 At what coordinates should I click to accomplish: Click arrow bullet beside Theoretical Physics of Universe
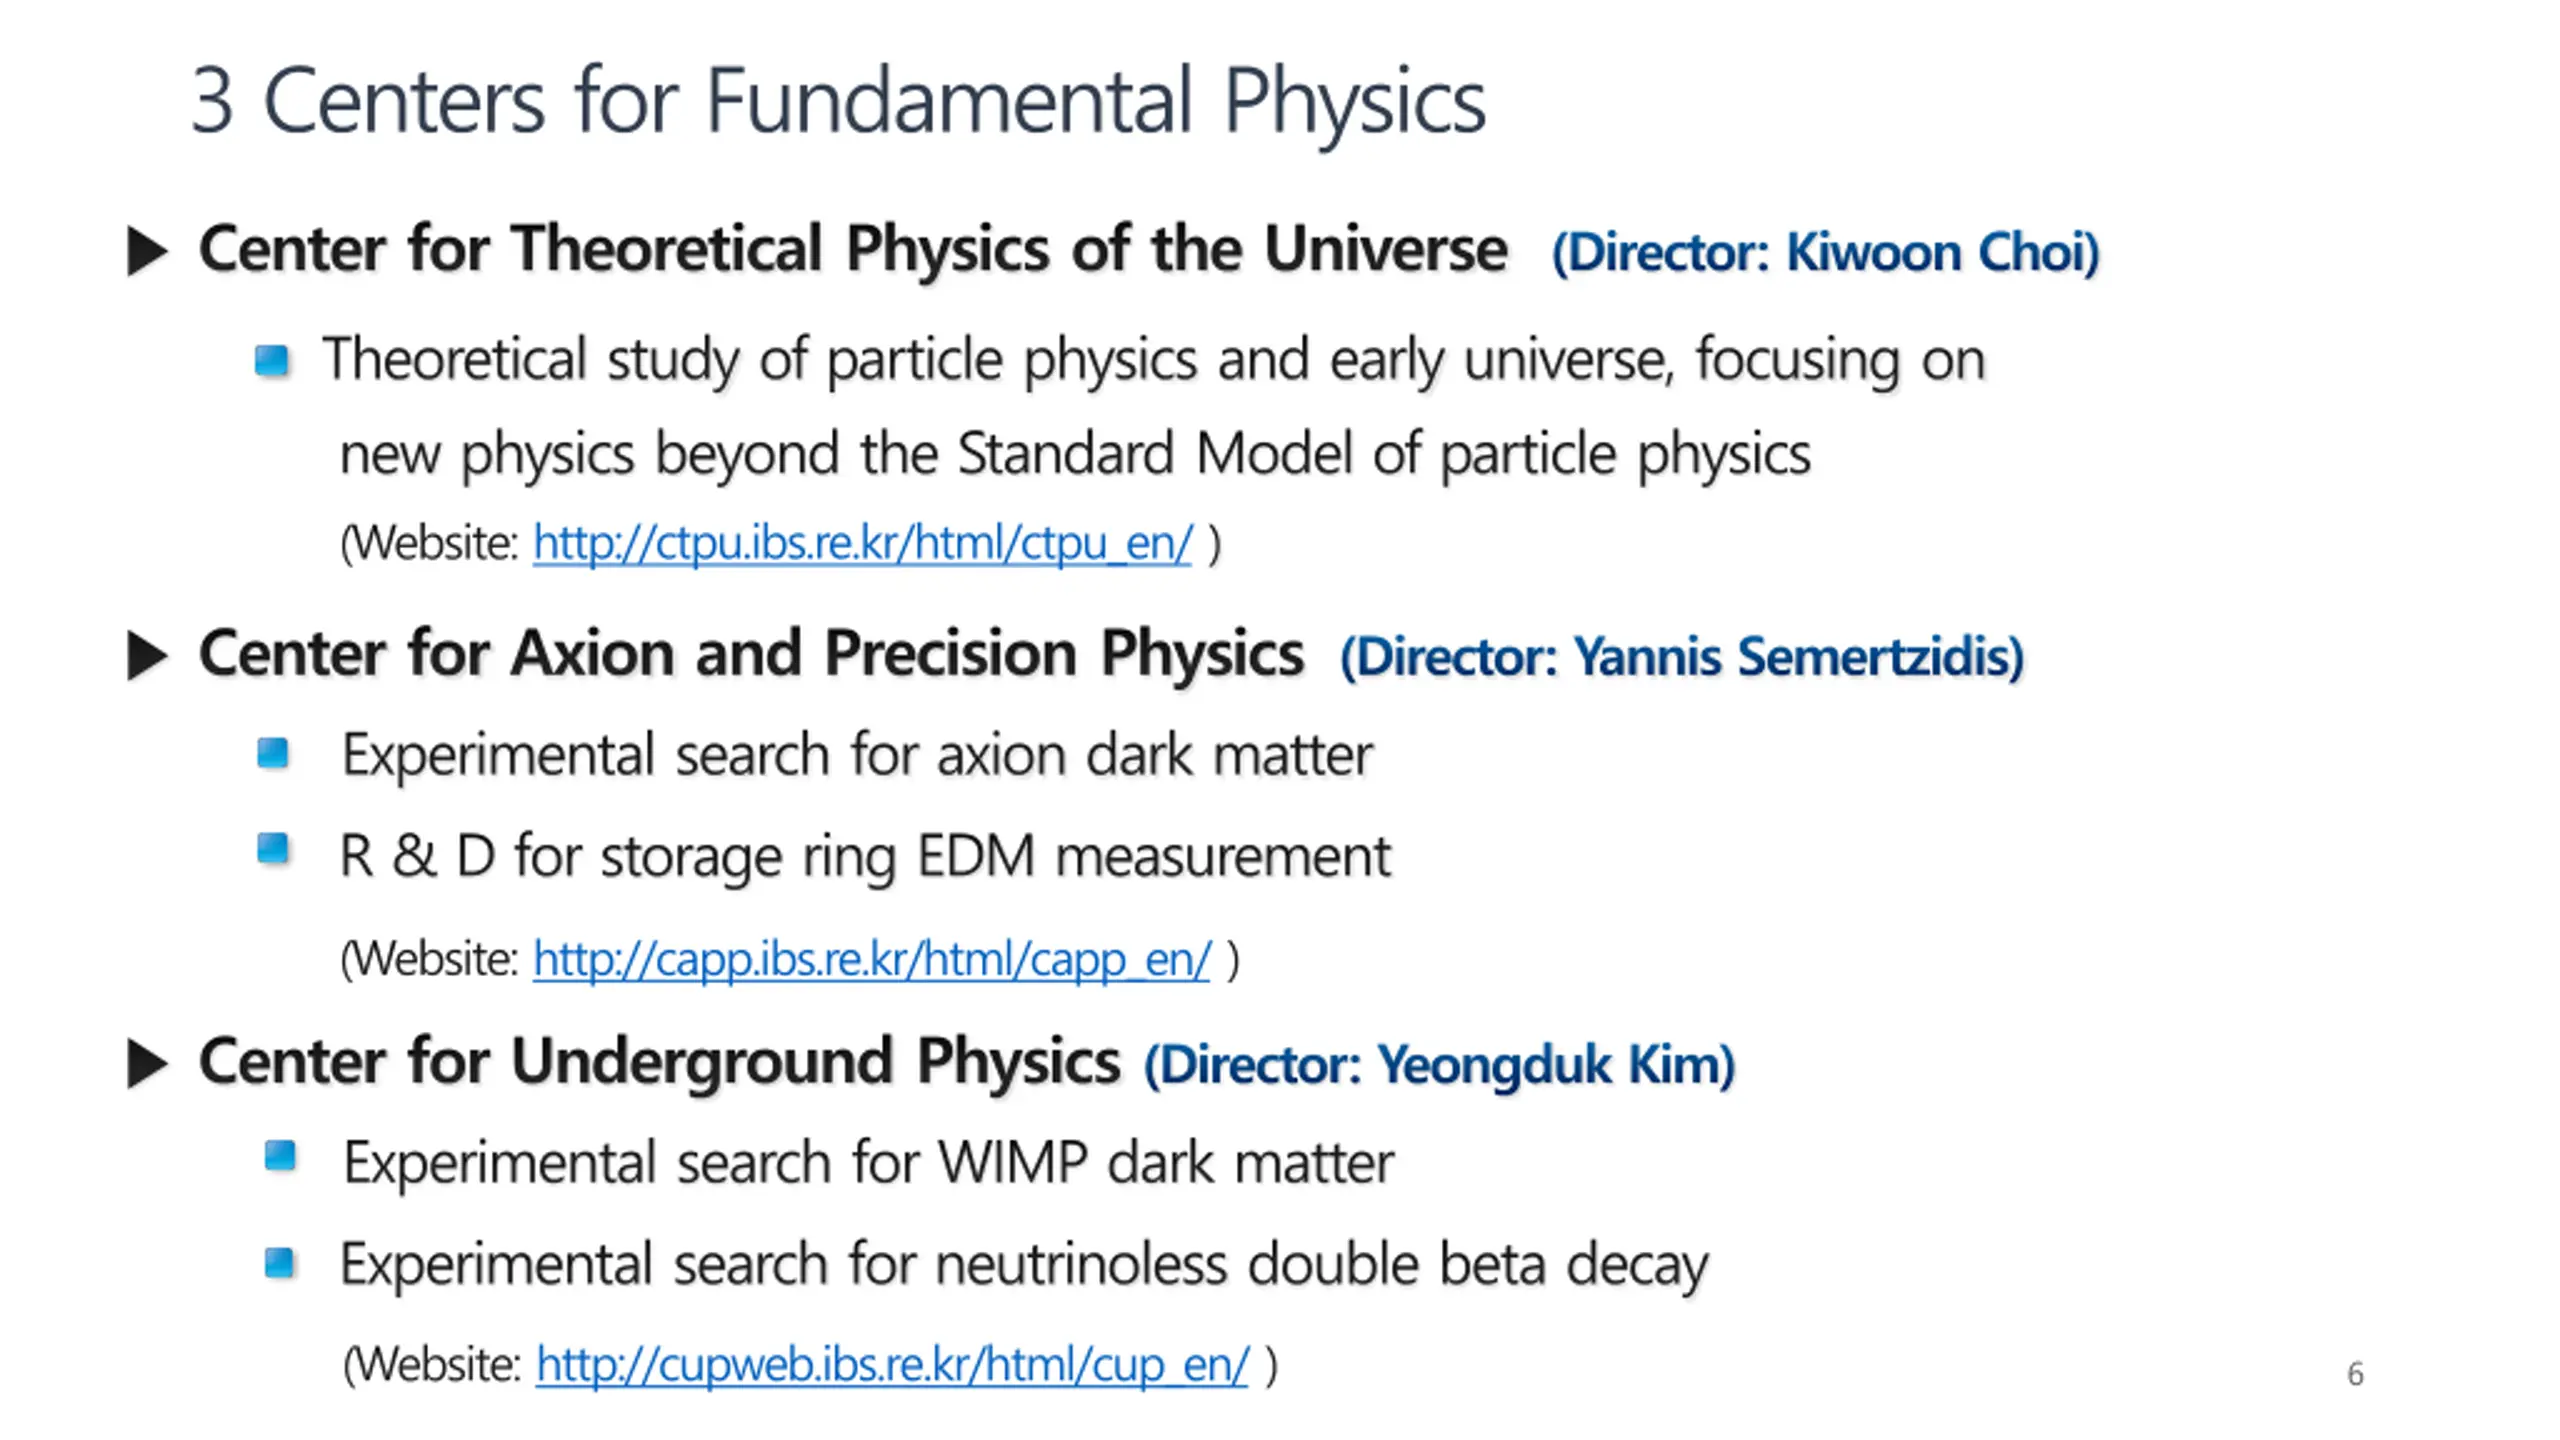pyautogui.click(x=148, y=251)
